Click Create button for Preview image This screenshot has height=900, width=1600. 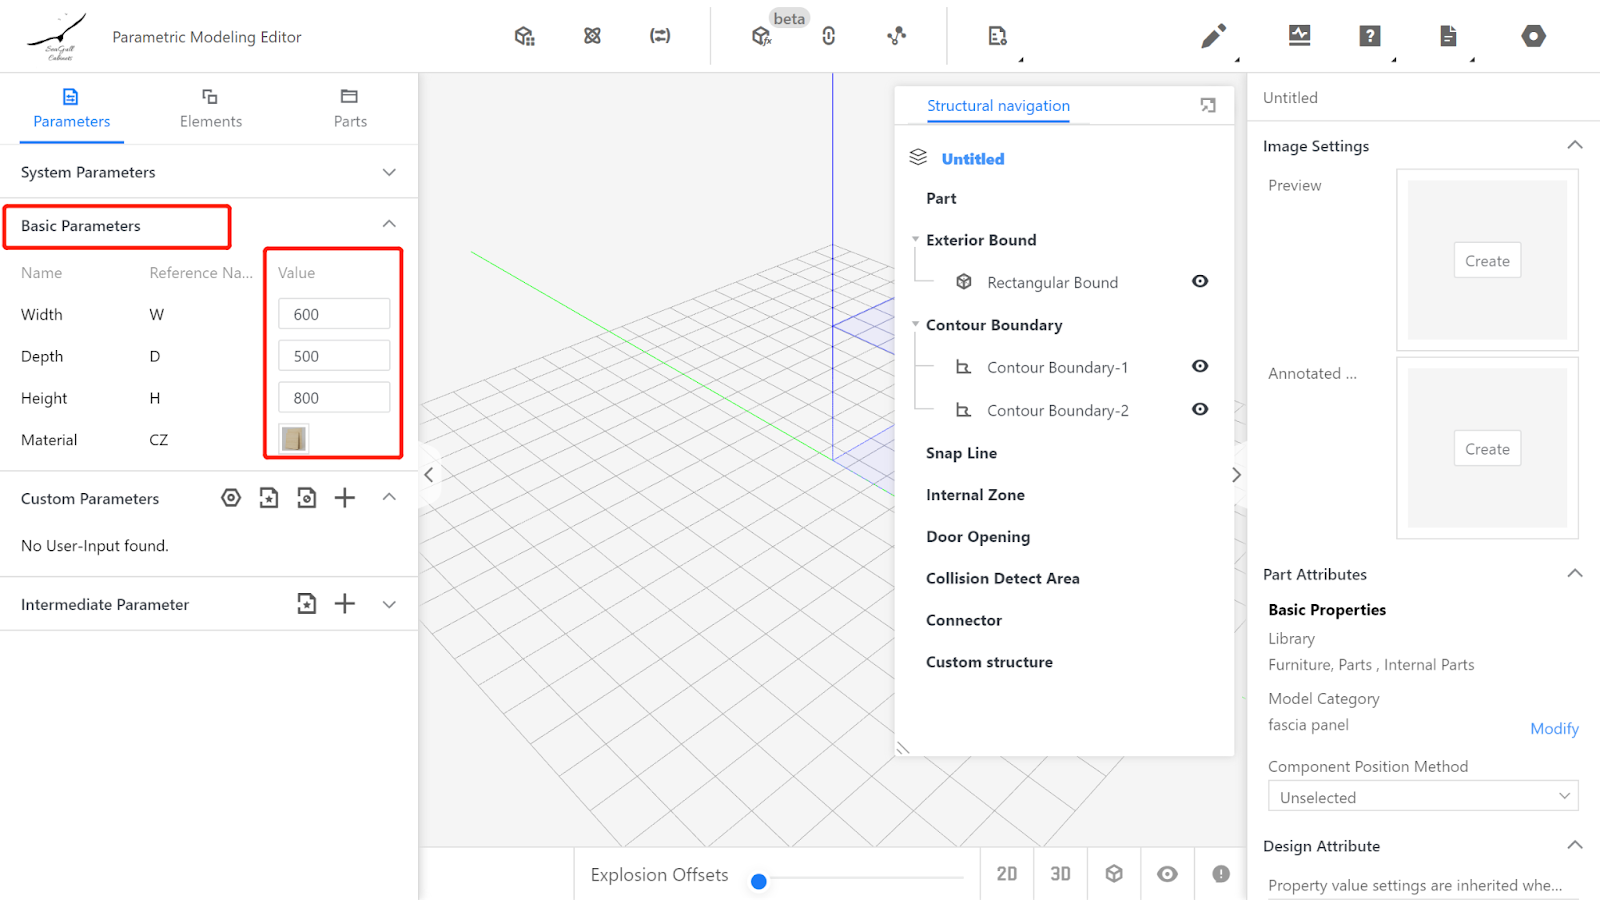click(x=1487, y=261)
